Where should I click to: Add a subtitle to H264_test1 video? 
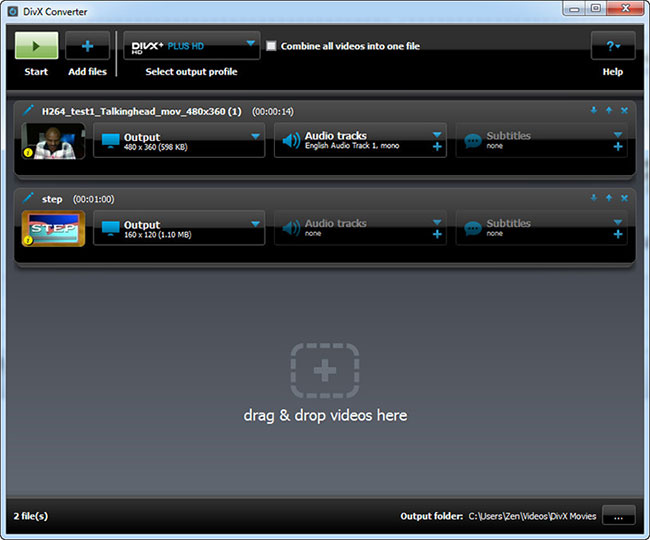tap(618, 147)
